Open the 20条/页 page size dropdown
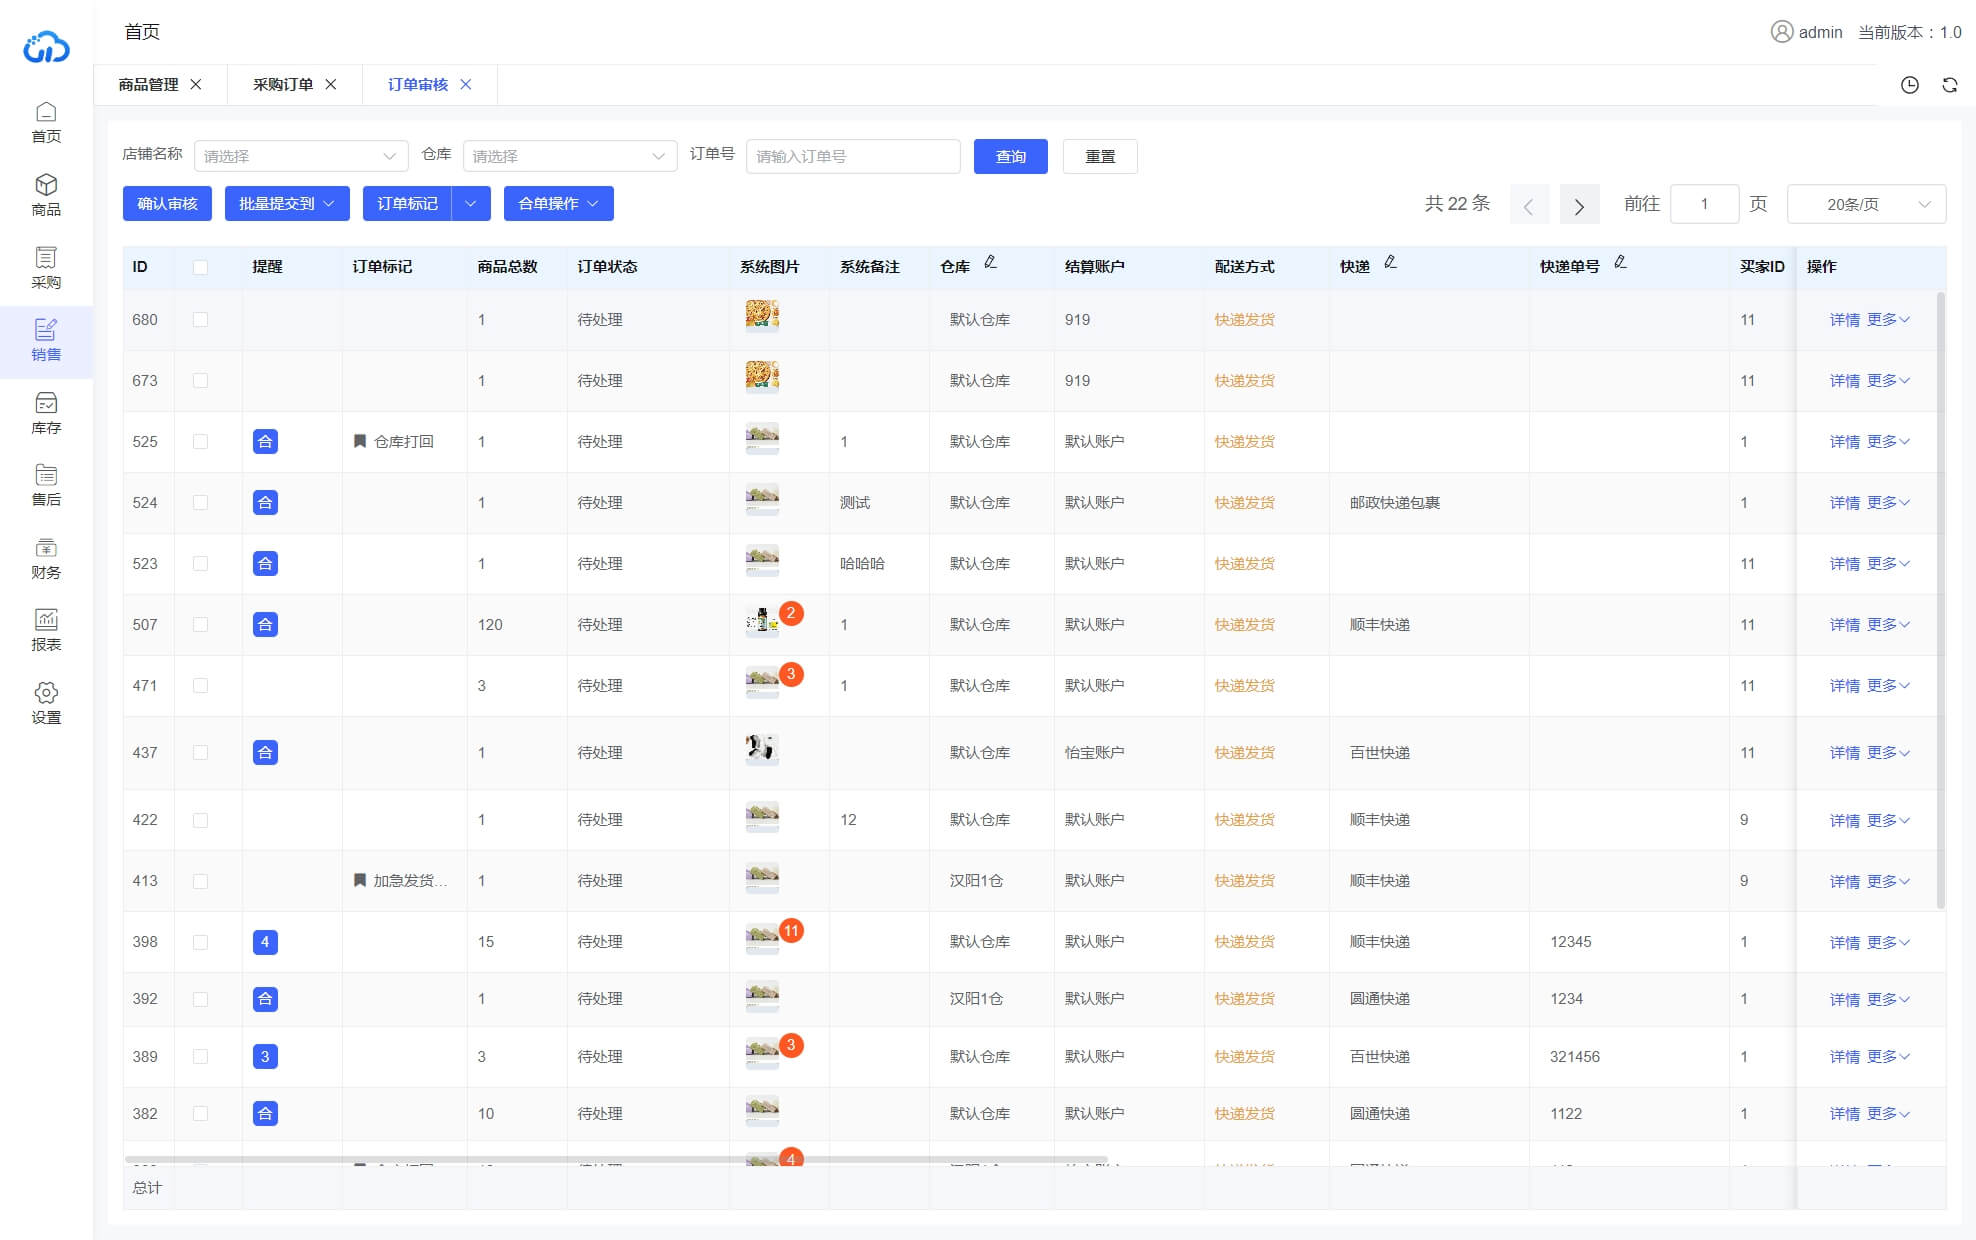This screenshot has width=1976, height=1240. click(1865, 204)
